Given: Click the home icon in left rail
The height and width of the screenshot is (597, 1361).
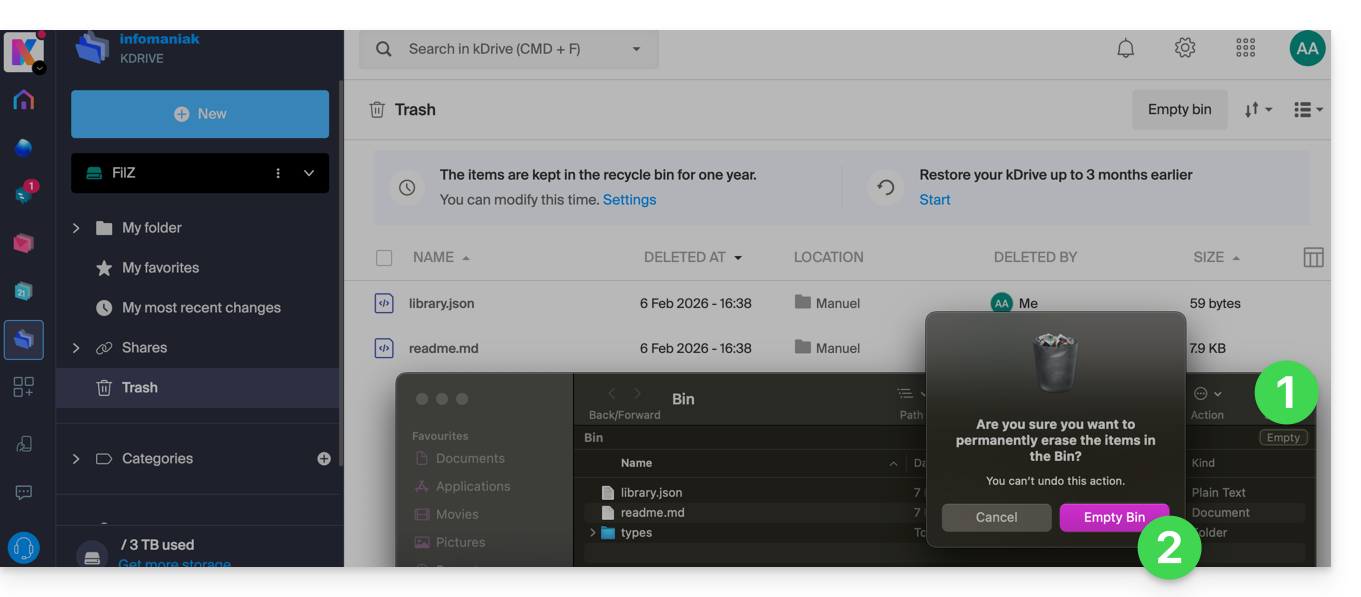Looking at the screenshot, I should [x=24, y=100].
